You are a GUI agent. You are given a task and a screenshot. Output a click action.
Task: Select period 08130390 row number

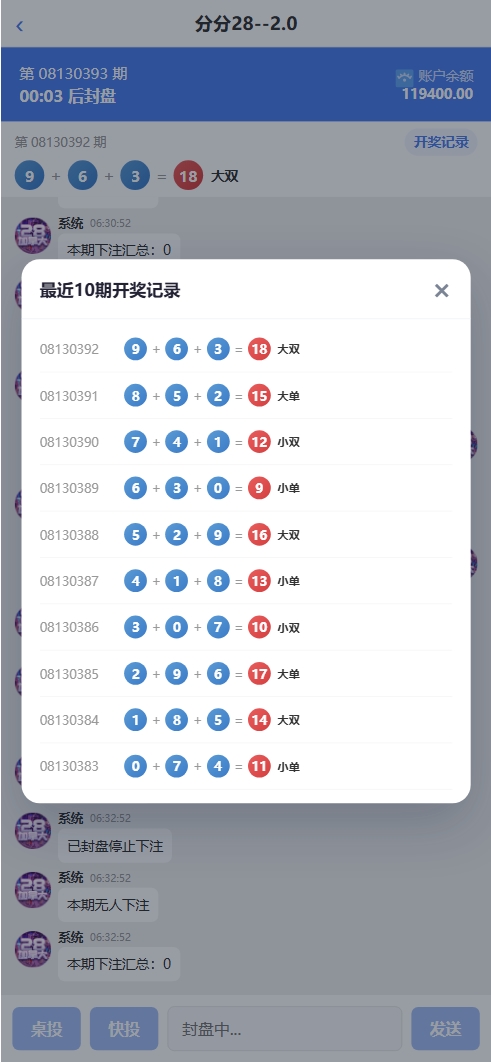69,442
